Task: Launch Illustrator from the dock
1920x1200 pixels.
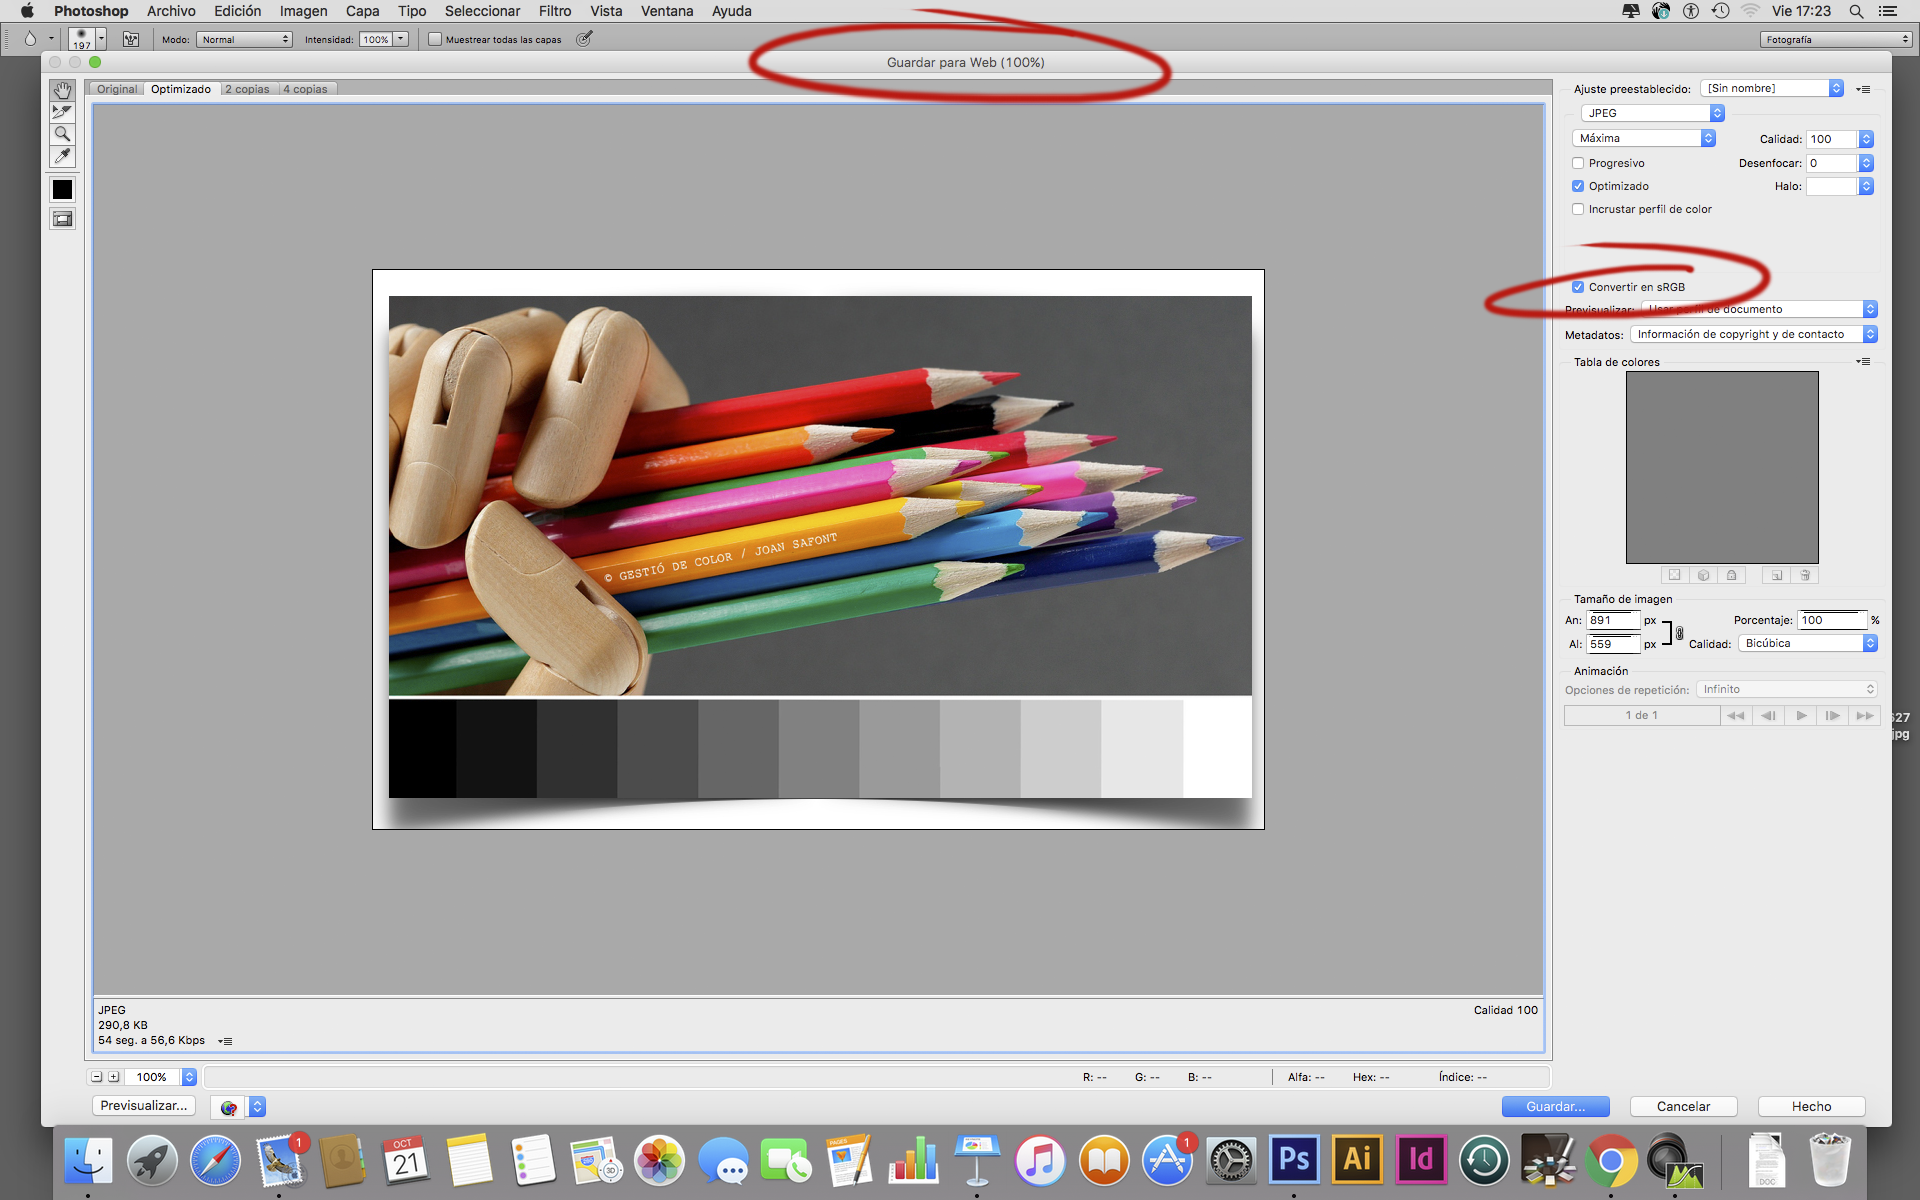Action: pos(1356,1160)
